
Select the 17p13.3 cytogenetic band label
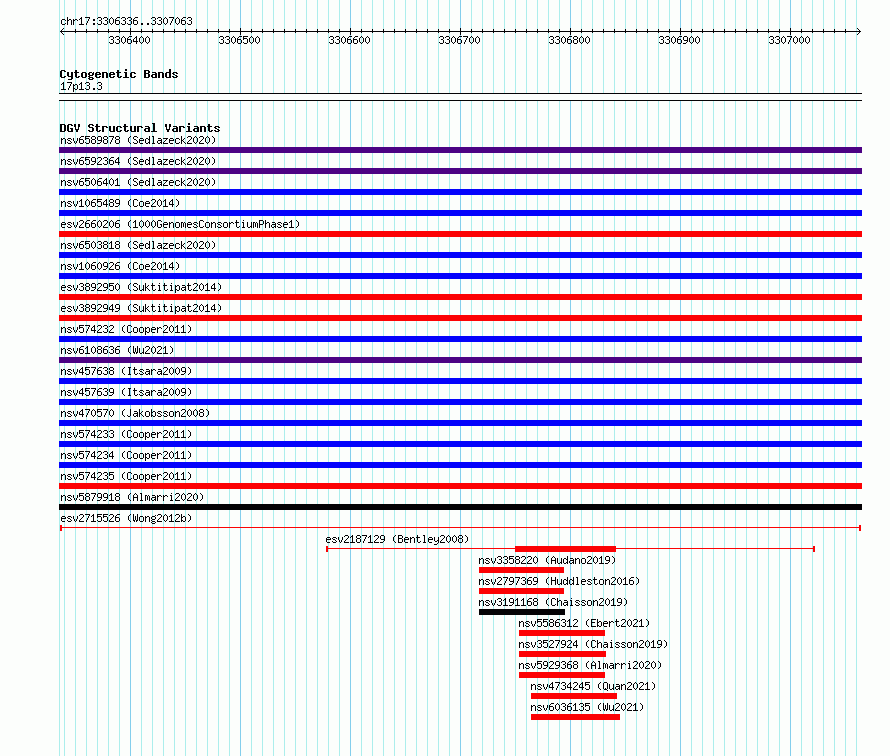tap(81, 86)
